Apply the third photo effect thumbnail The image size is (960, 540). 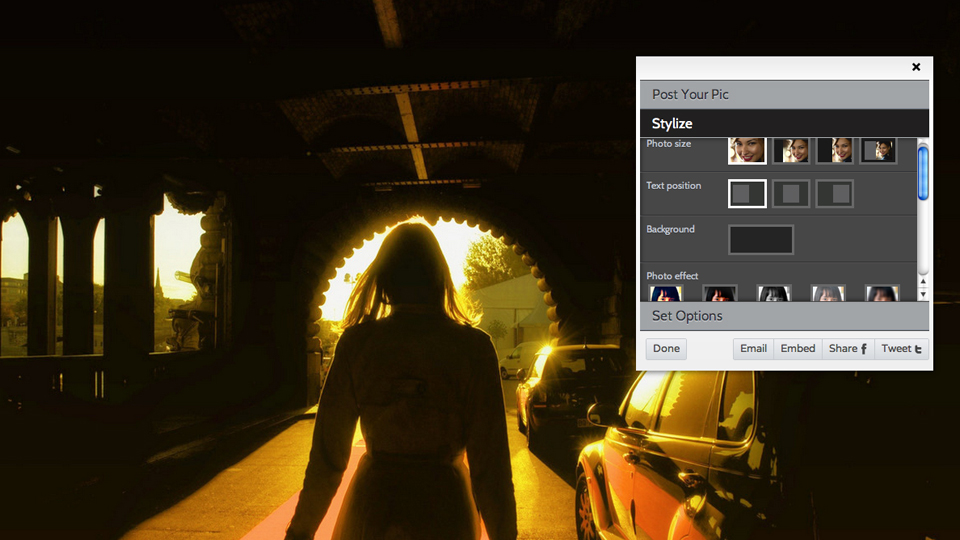click(x=774, y=293)
